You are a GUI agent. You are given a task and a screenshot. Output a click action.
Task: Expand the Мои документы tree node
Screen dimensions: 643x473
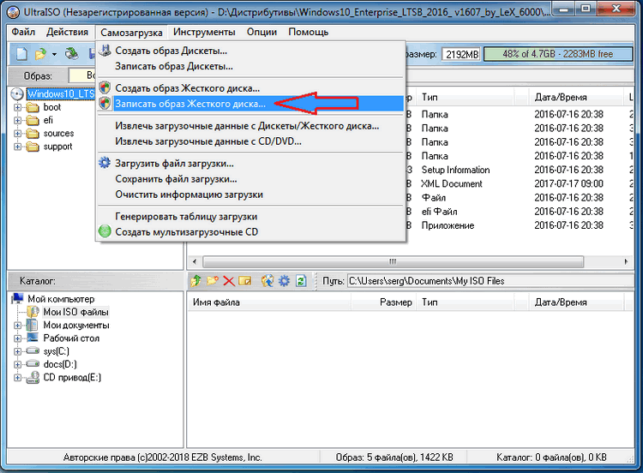point(18,326)
